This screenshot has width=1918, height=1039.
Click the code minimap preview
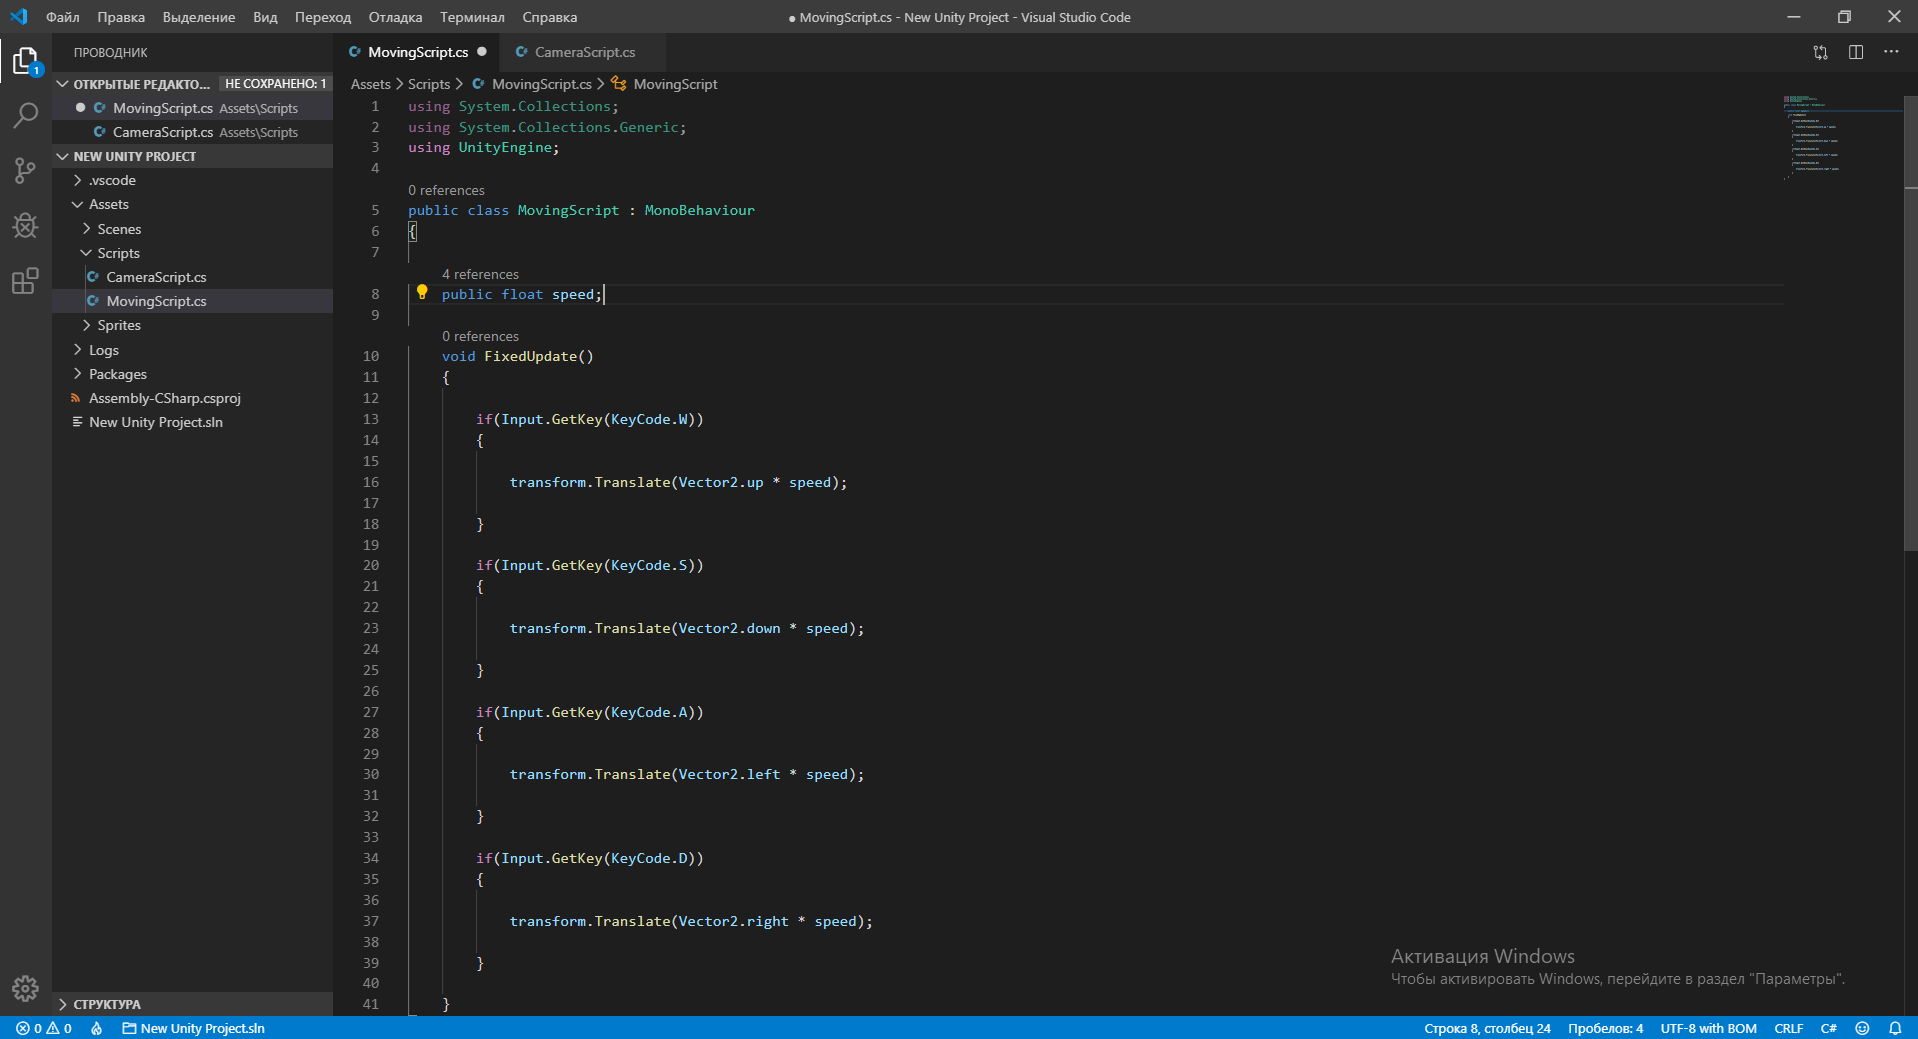tap(1843, 140)
